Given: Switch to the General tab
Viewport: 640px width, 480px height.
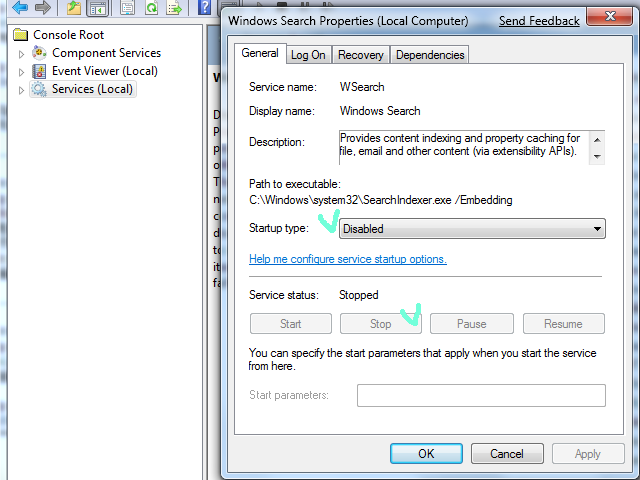Looking at the screenshot, I should coord(260,53).
